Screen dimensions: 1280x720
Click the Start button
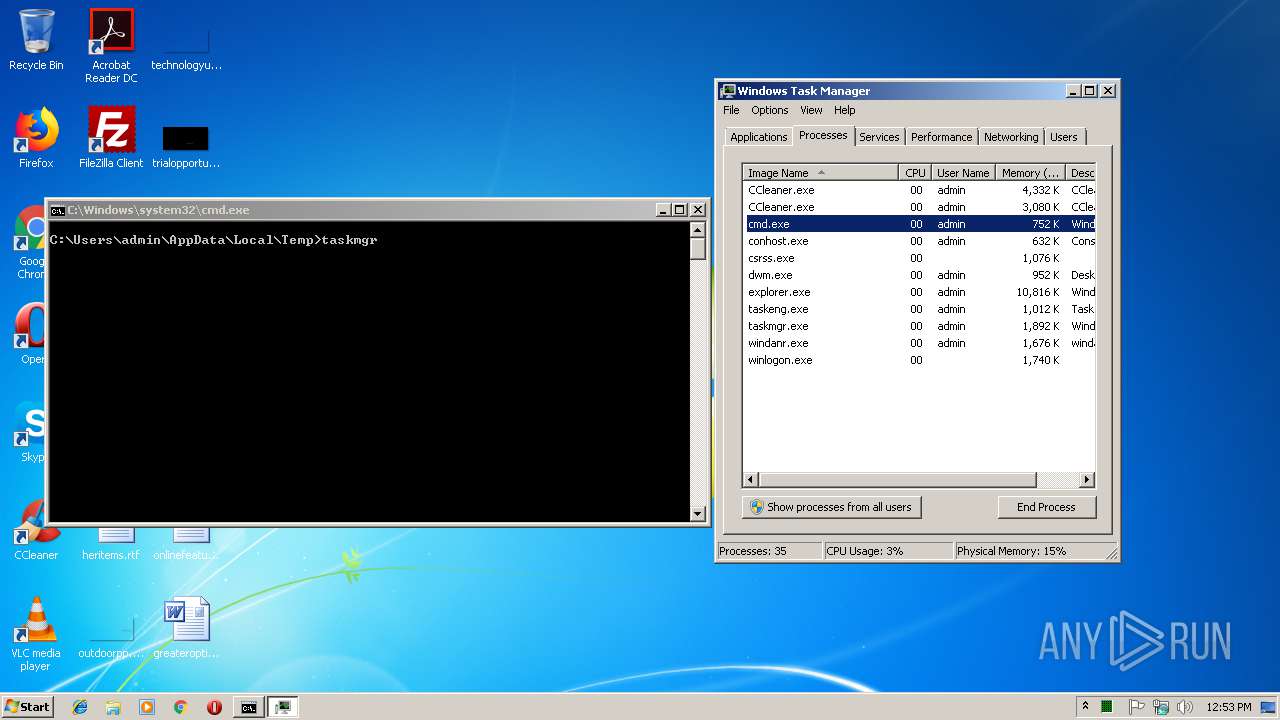[x=27, y=706]
